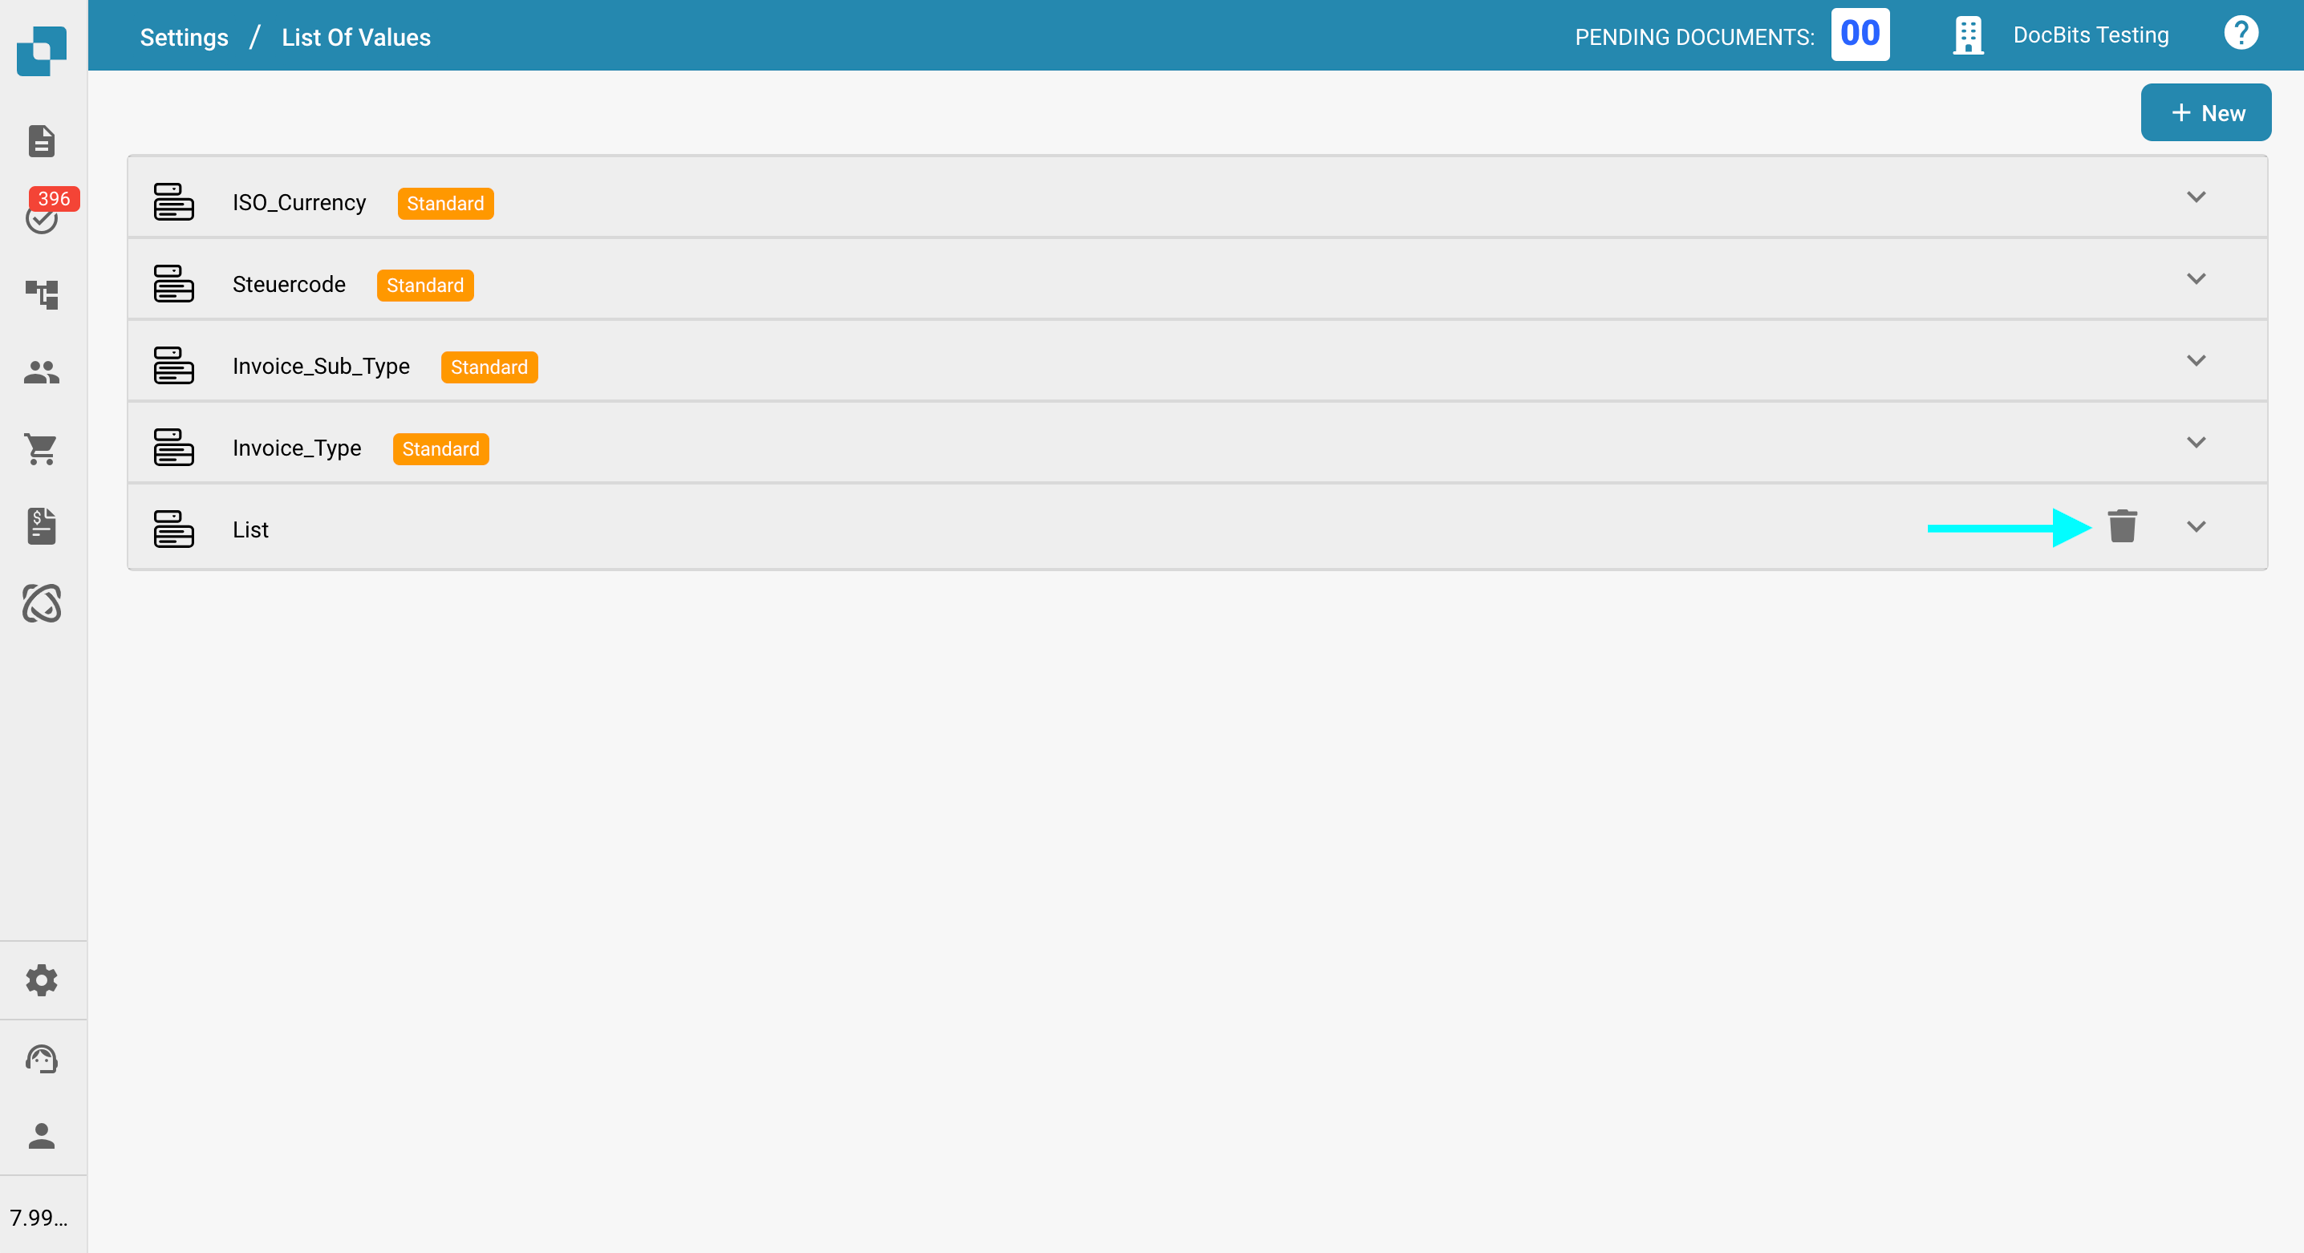Open tasks icon with 396 badge
This screenshot has width=2304, height=1253.
(42, 217)
